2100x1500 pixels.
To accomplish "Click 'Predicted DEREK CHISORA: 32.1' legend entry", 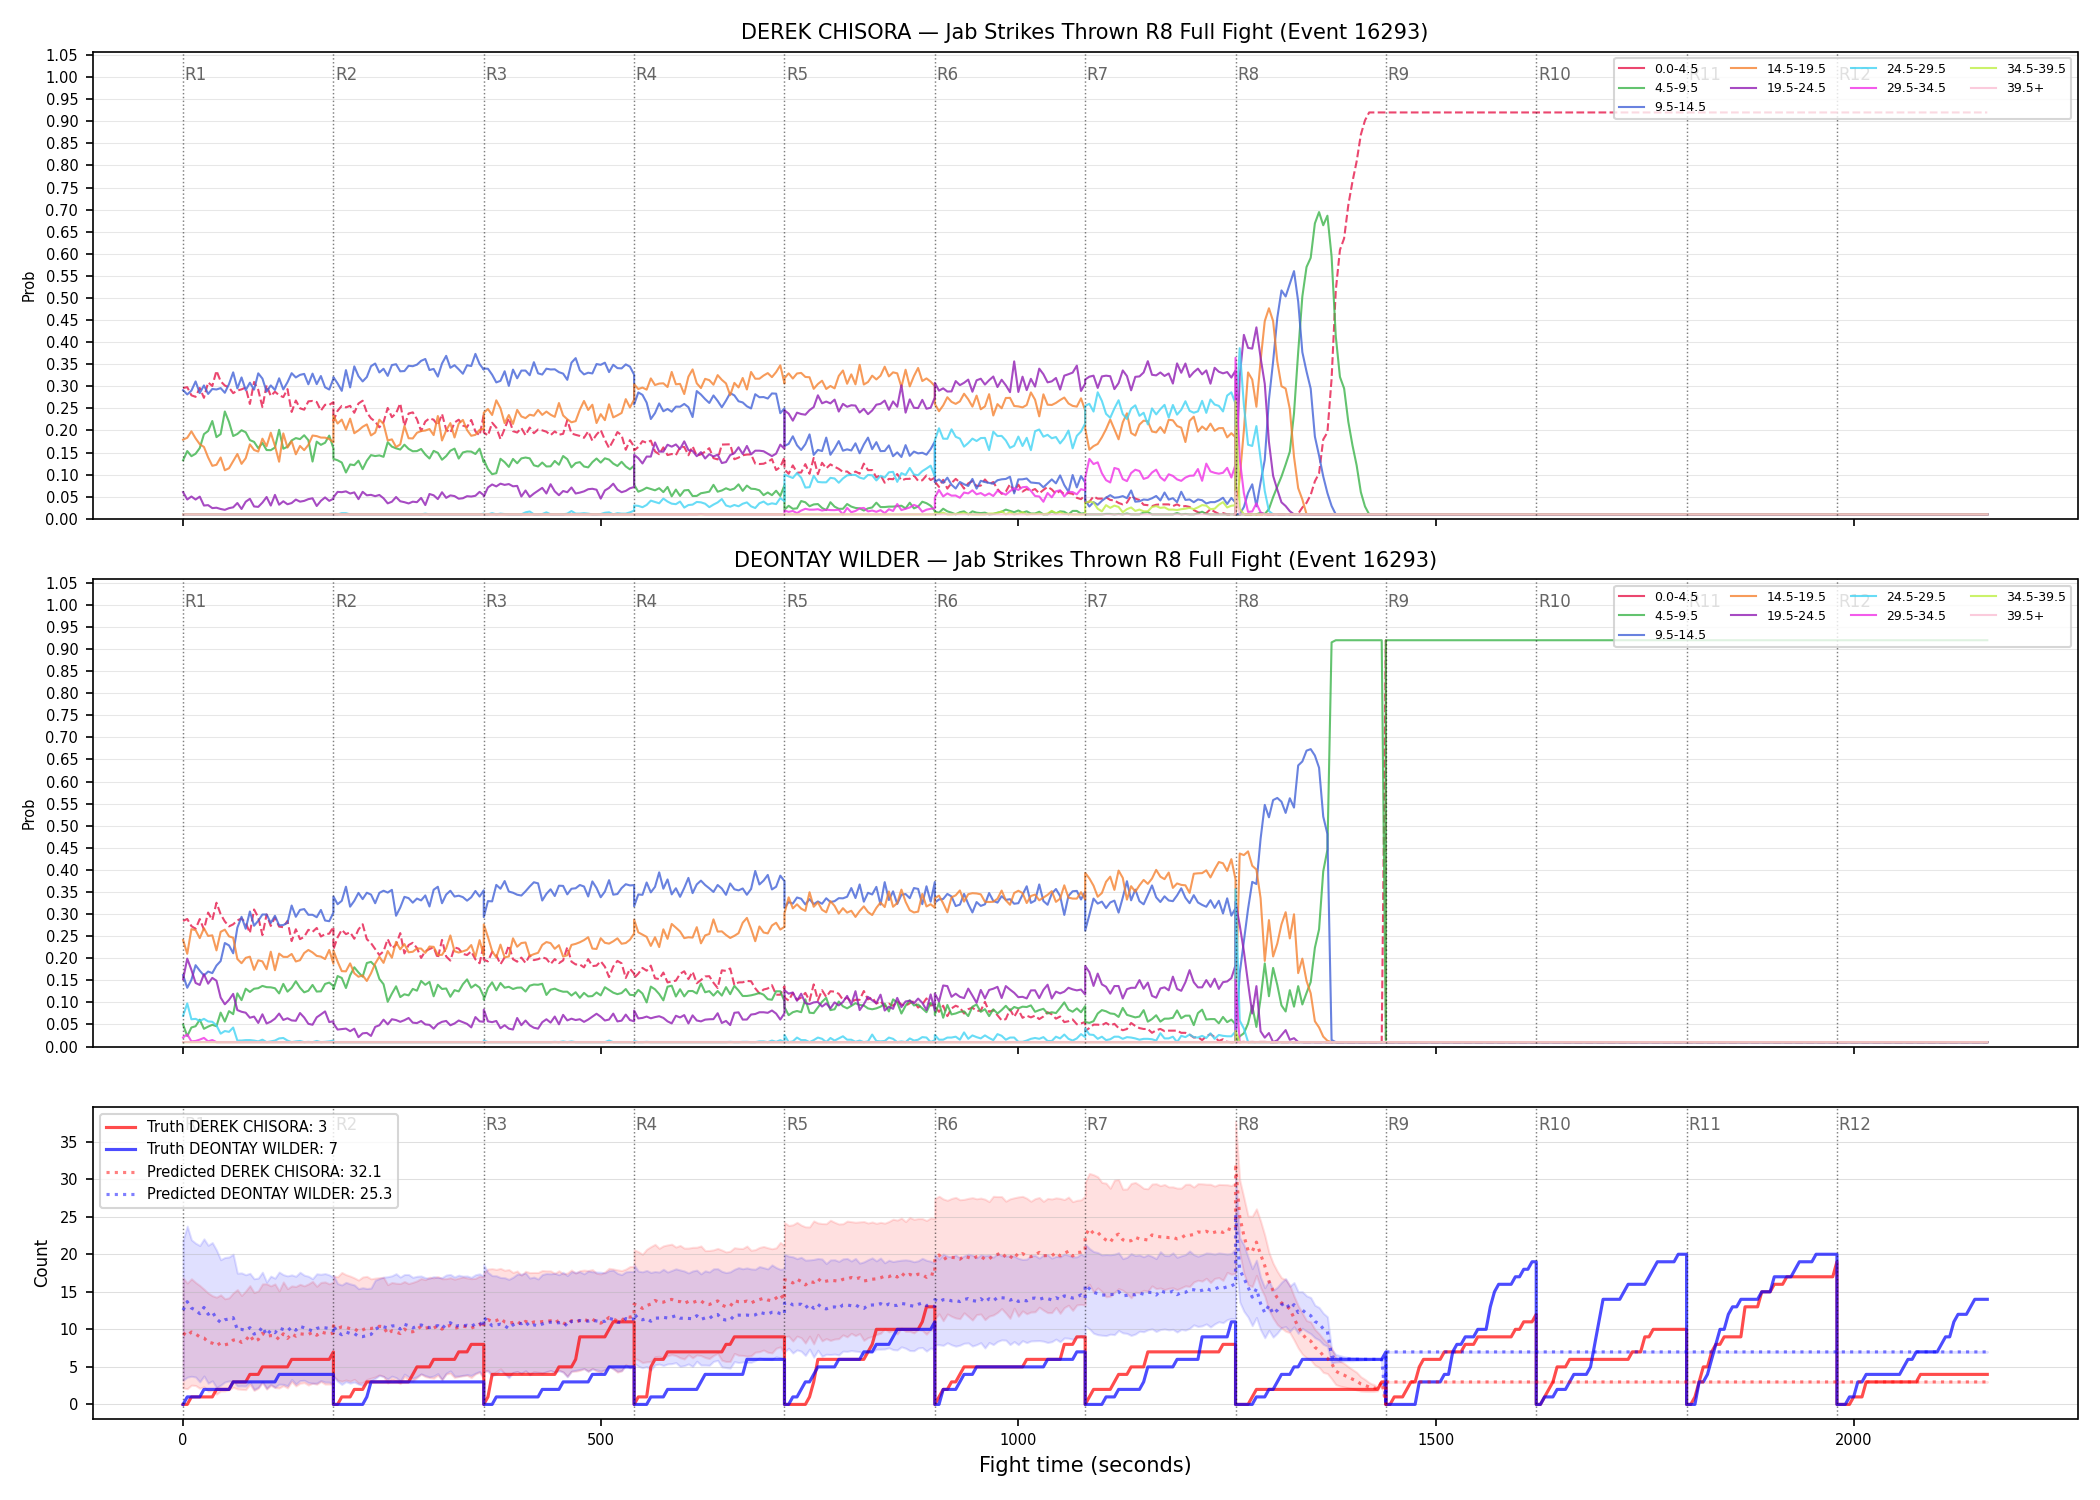I will tap(243, 1172).
